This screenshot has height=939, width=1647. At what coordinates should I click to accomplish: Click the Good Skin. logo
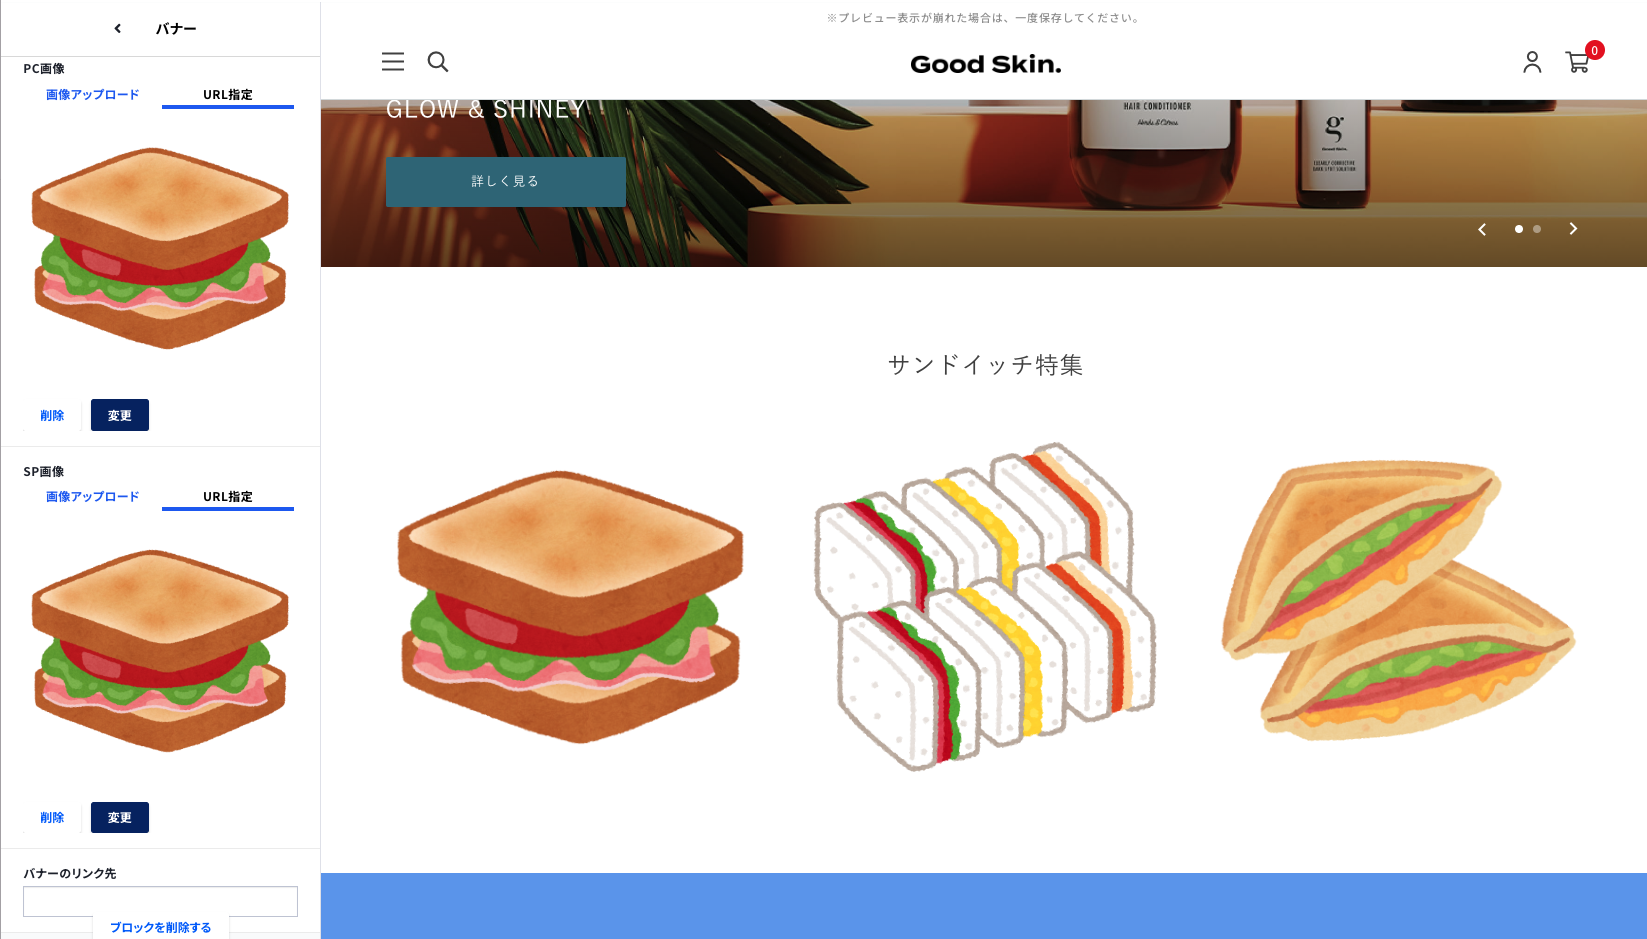pos(986,64)
